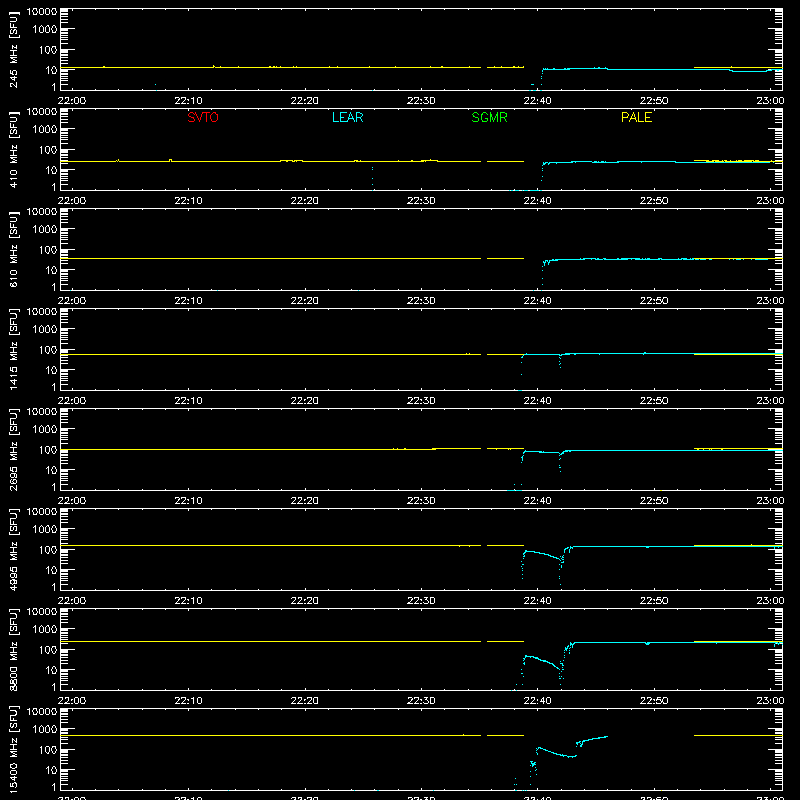Click 22:10 tick under the 245 MHz panel
Image resolution: width=800 pixels, height=800 pixels.
(188, 101)
